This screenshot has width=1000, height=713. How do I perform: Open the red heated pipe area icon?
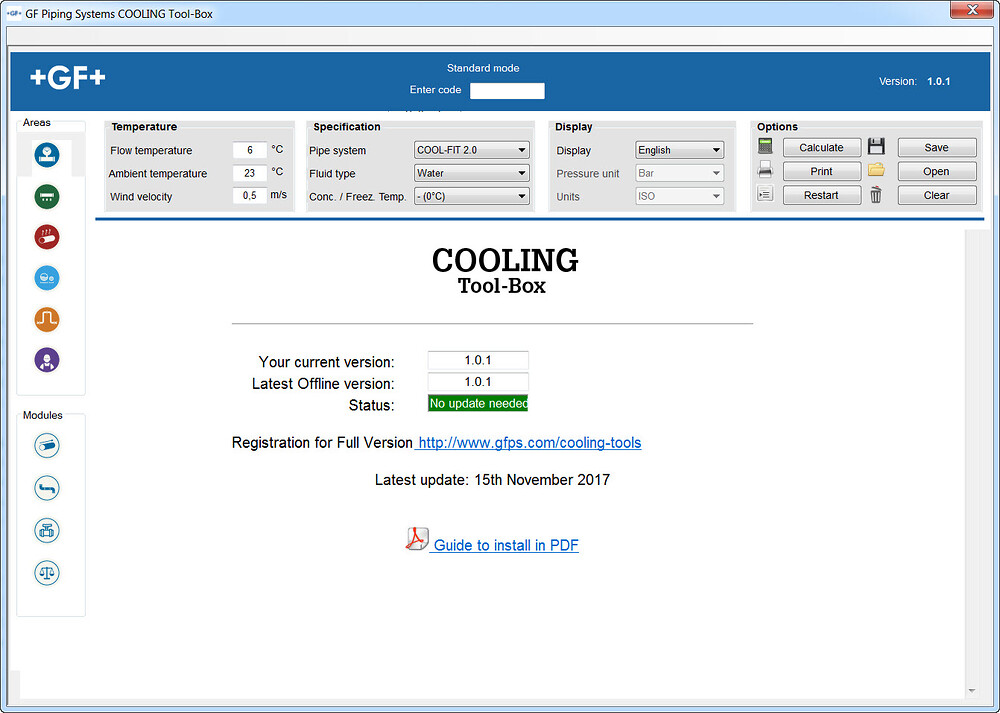[47, 237]
